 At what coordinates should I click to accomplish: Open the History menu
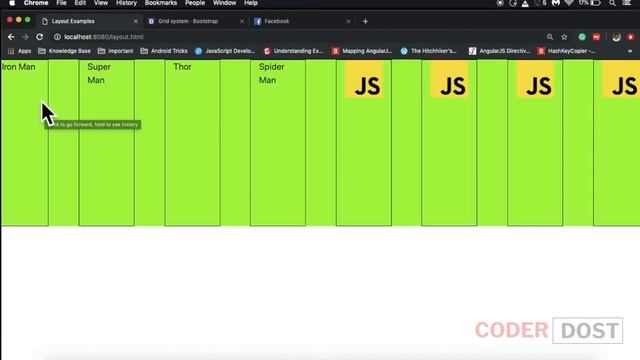click(x=127, y=3)
